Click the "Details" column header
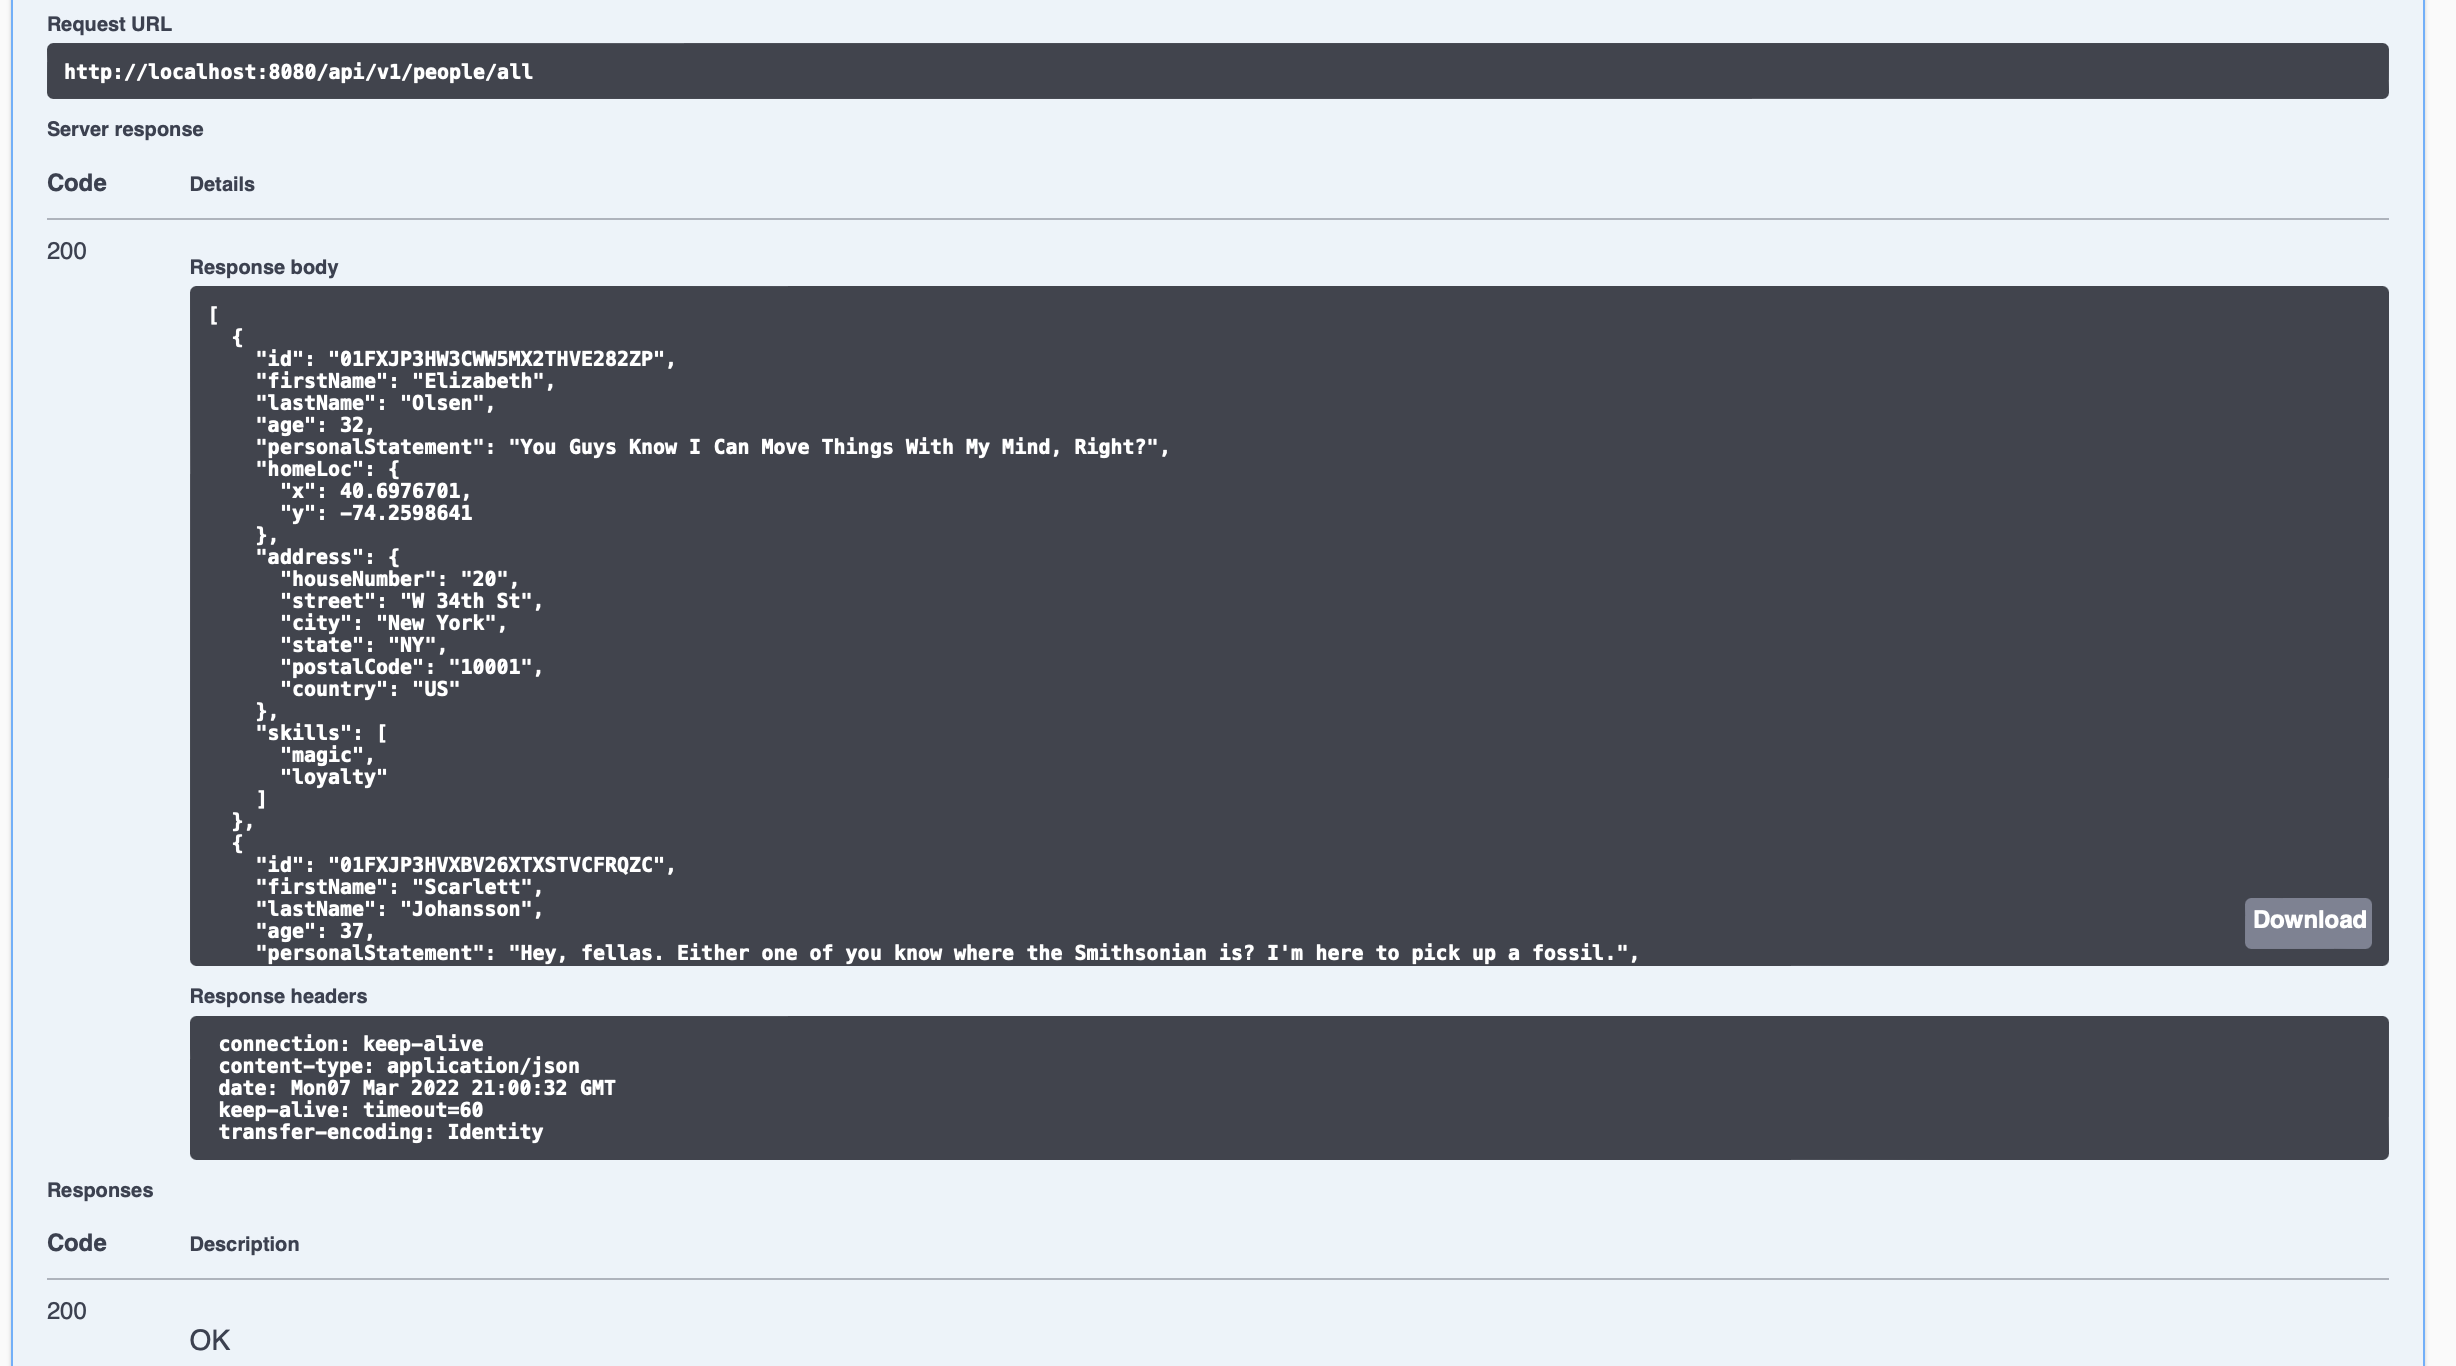 (x=222, y=184)
